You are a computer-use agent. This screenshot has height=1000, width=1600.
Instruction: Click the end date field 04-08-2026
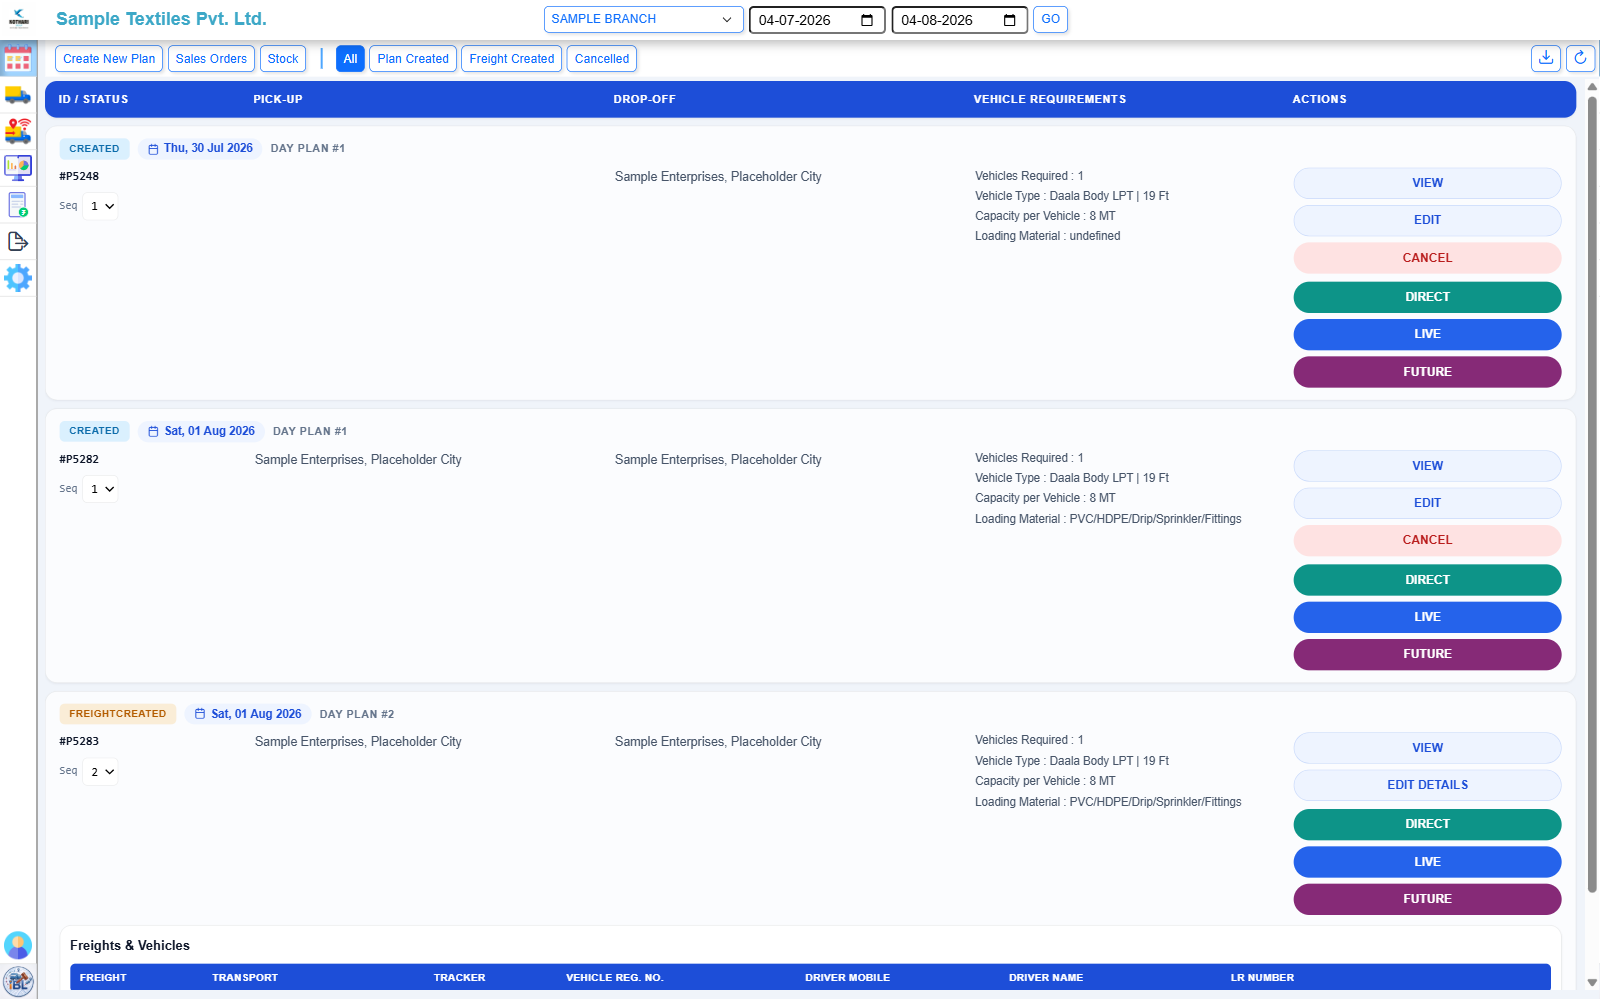click(959, 20)
